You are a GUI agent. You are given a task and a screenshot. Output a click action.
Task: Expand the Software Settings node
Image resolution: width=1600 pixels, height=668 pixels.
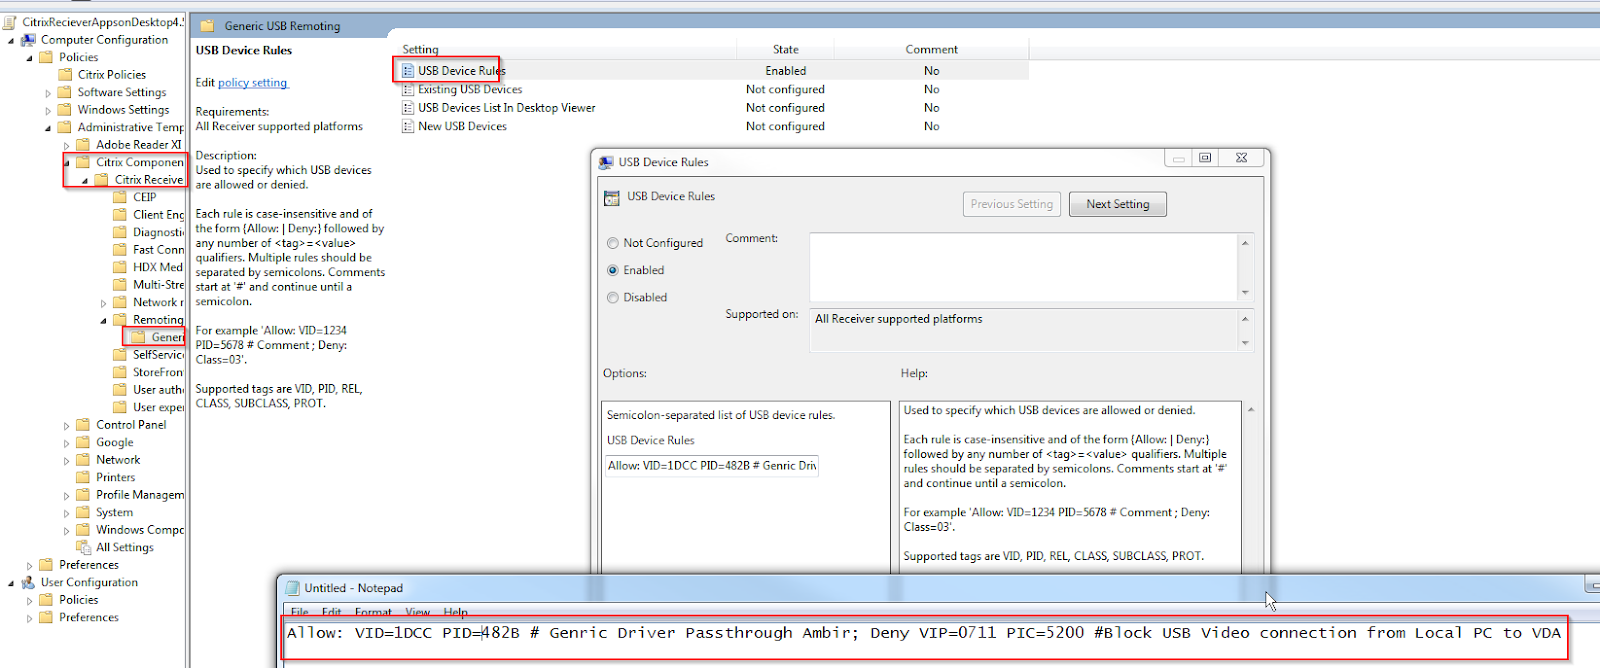(48, 93)
